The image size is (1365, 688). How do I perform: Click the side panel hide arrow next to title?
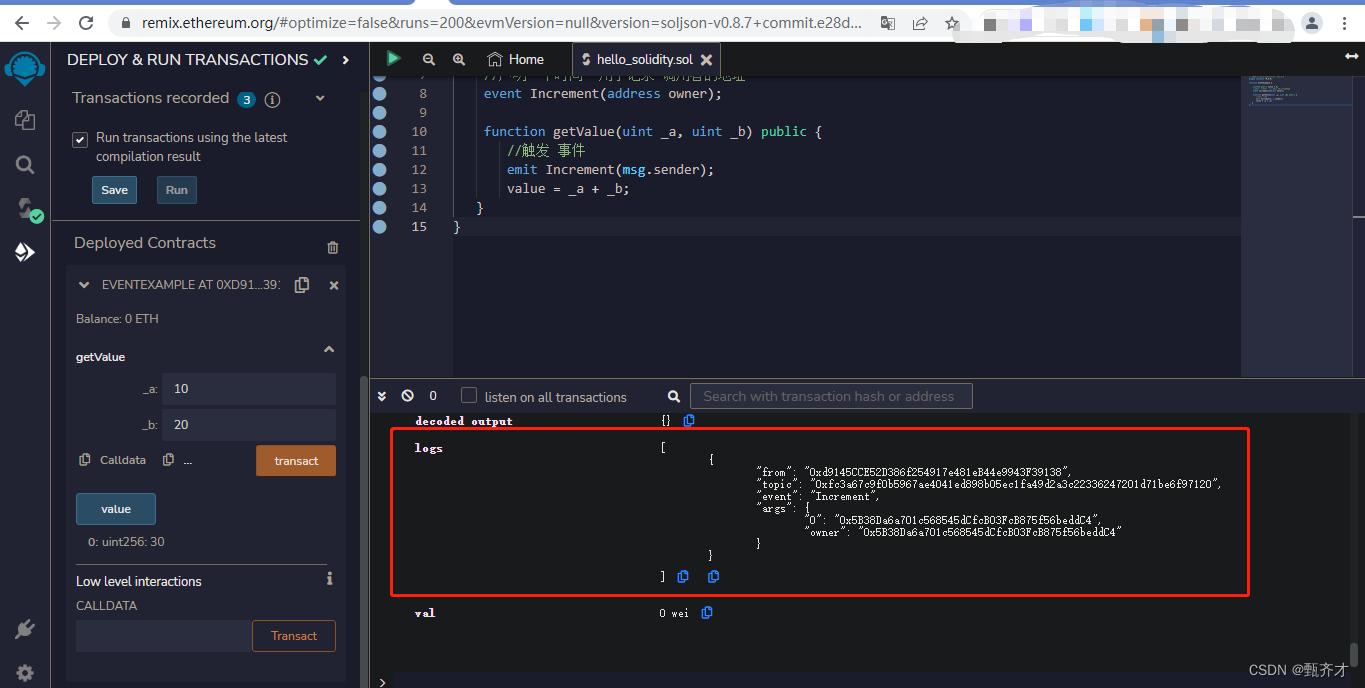[346, 60]
